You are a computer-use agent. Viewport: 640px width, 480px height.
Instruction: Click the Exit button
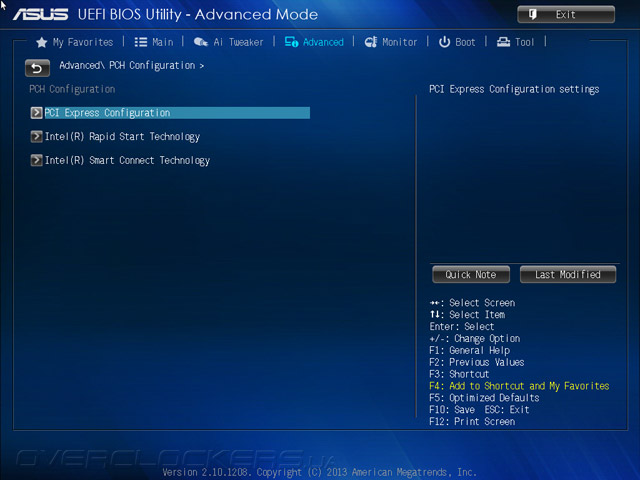click(566, 15)
